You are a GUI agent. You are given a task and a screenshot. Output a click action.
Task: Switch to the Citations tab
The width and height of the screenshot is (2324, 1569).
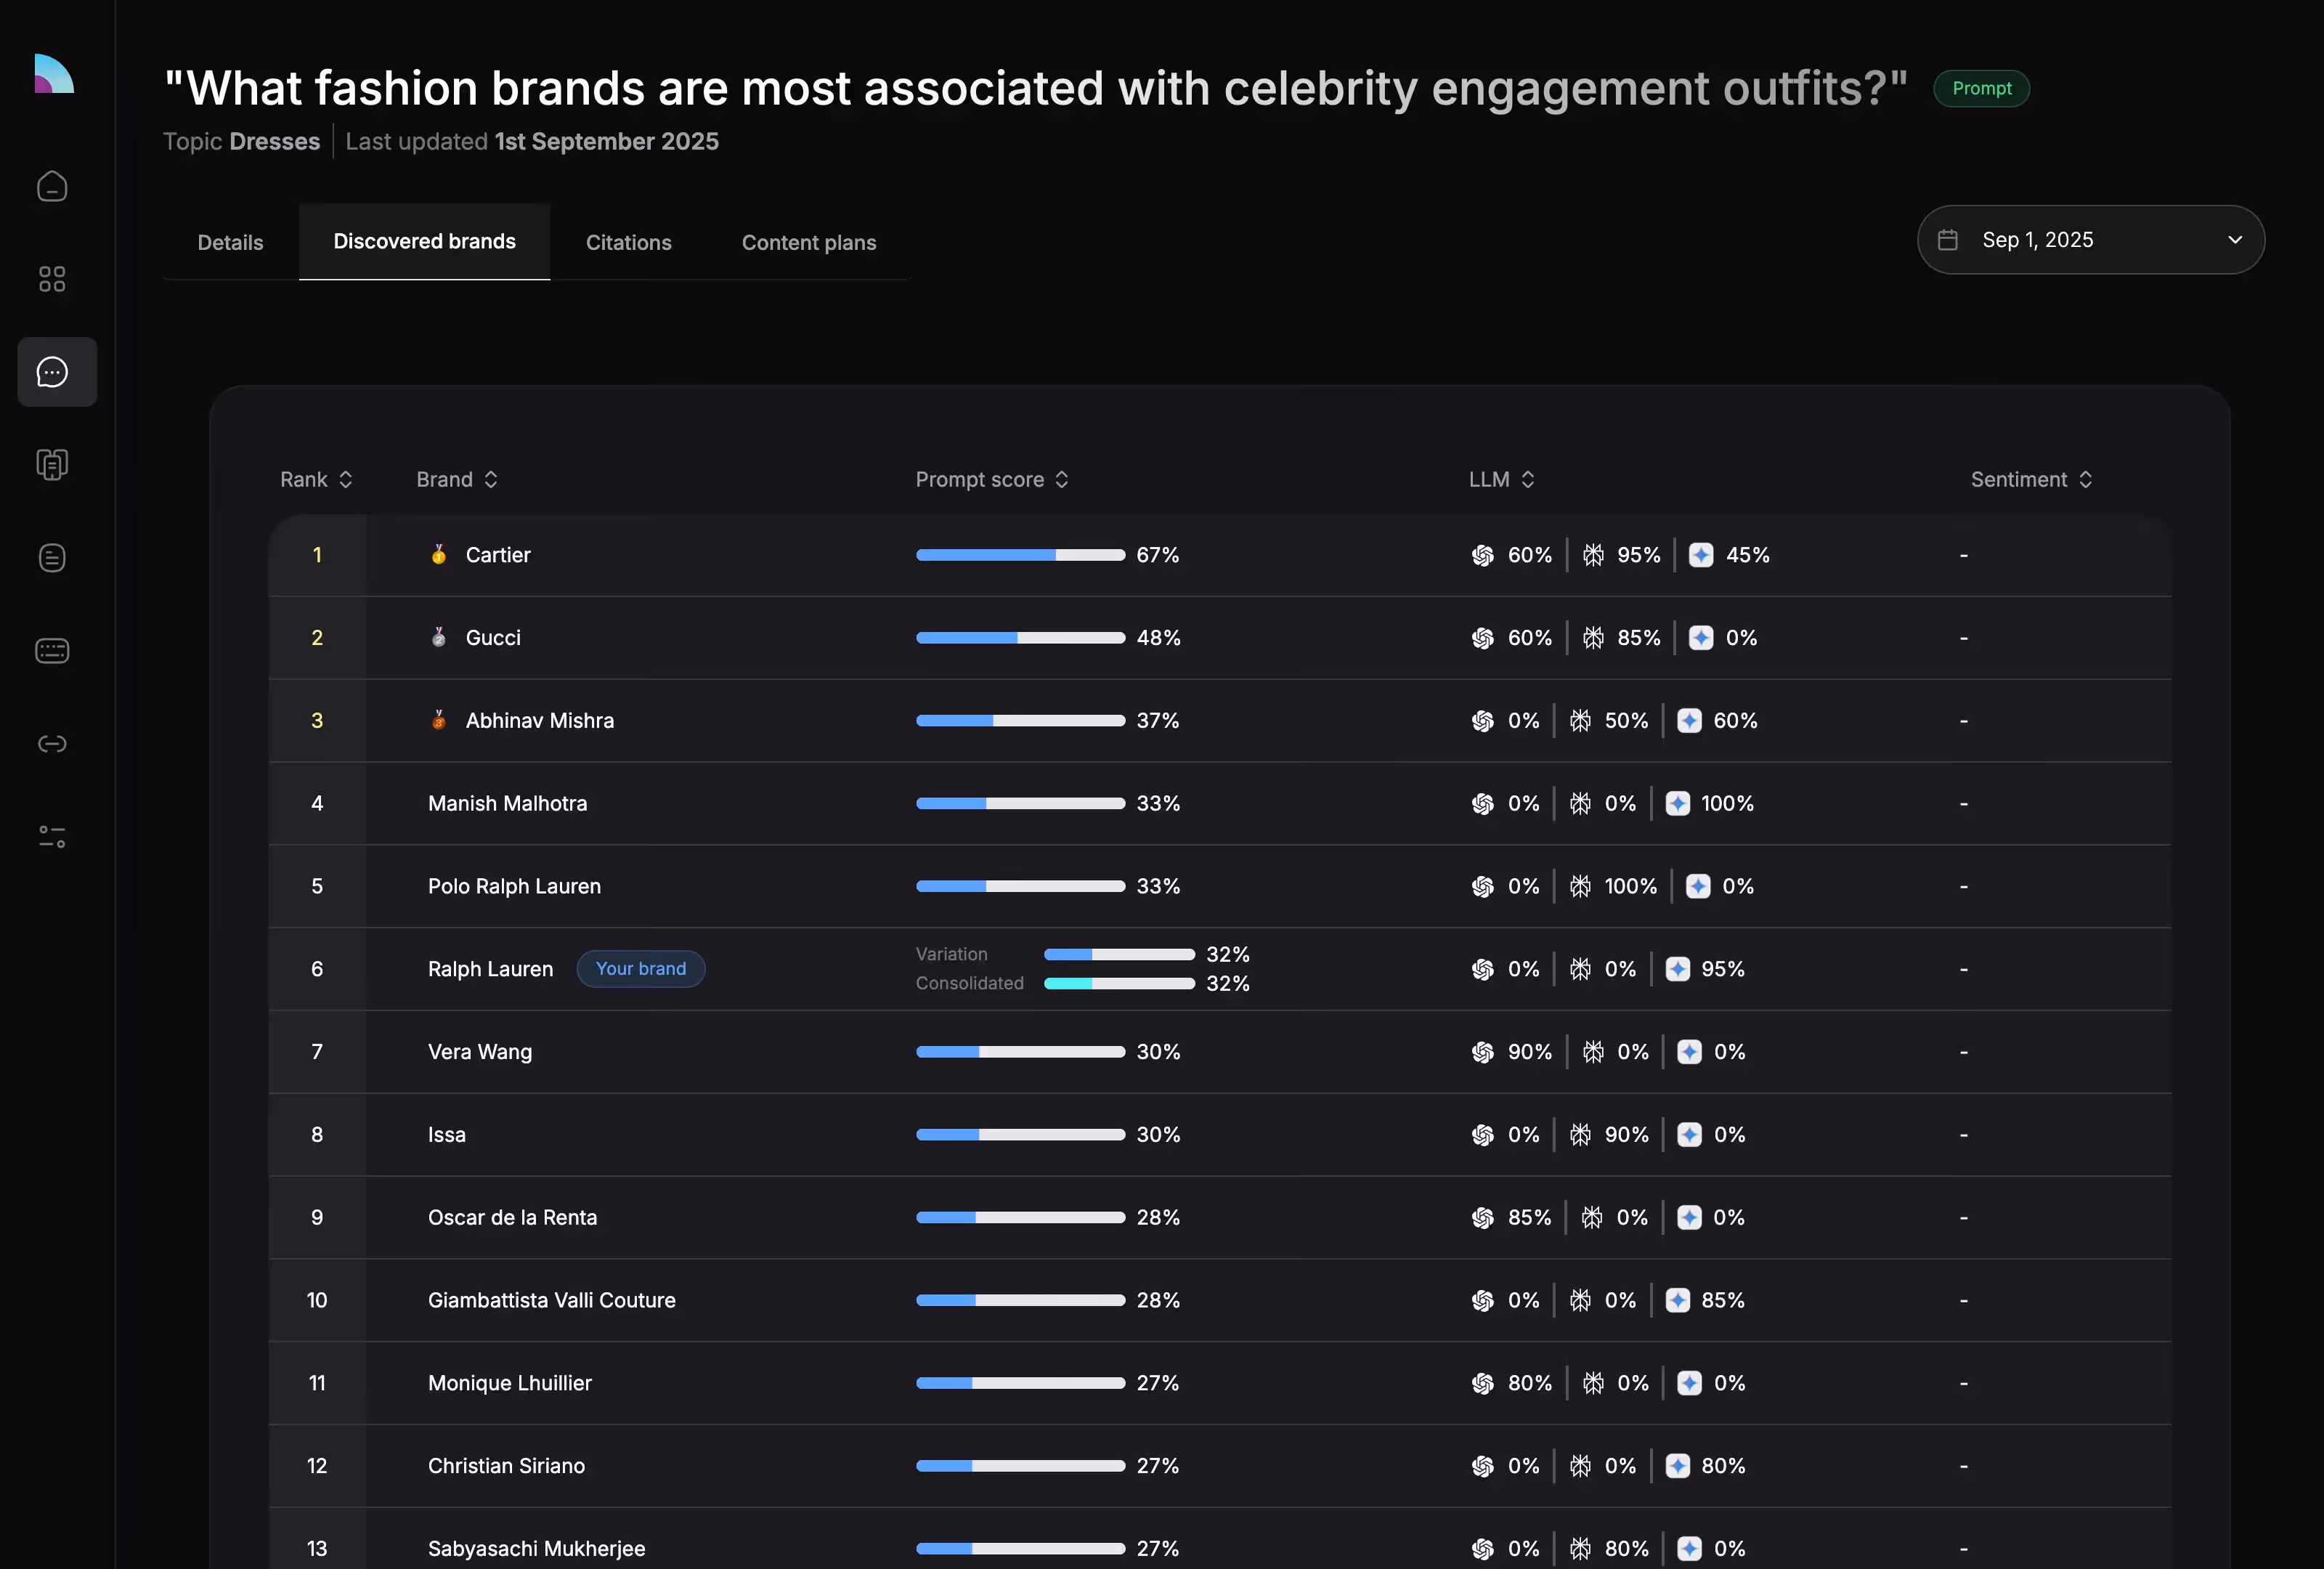(x=628, y=243)
